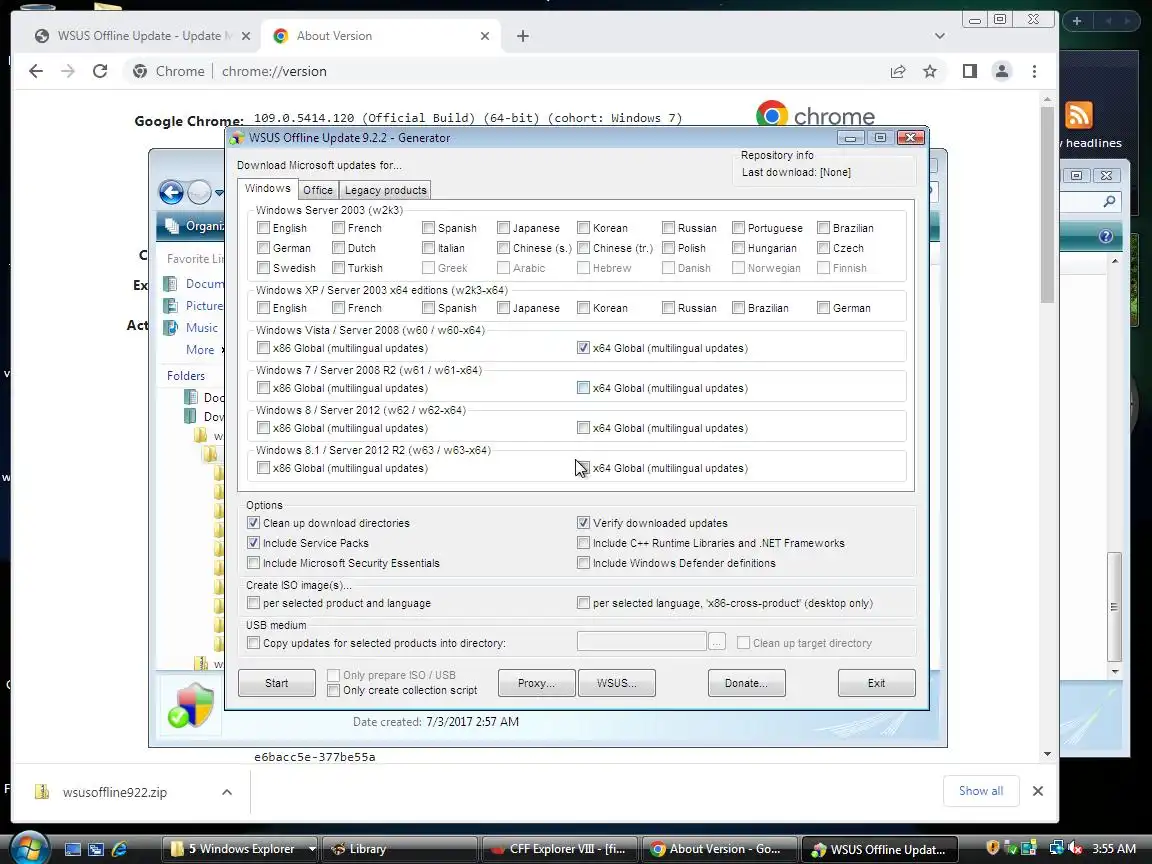Screen dimensions: 1152x864
Task: Click Chrome forward navigation arrow
Action: tap(68, 71)
